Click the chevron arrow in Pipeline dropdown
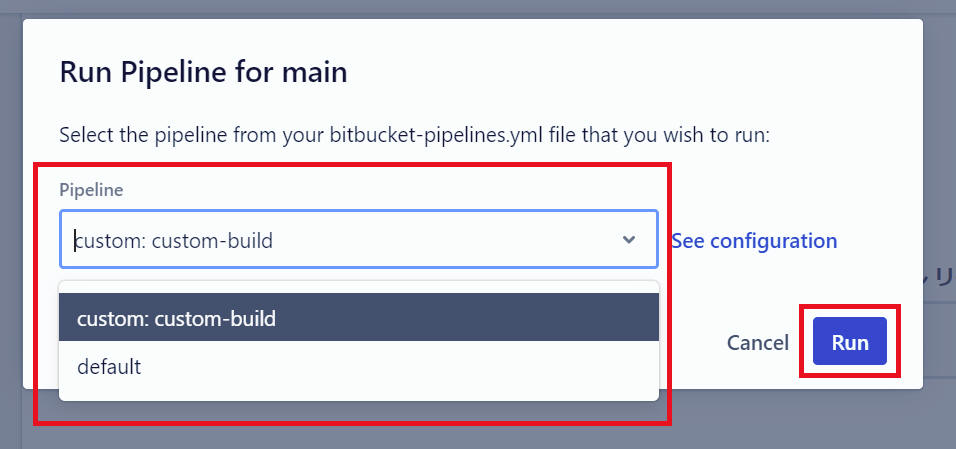This screenshot has width=956, height=449. [x=628, y=240]
